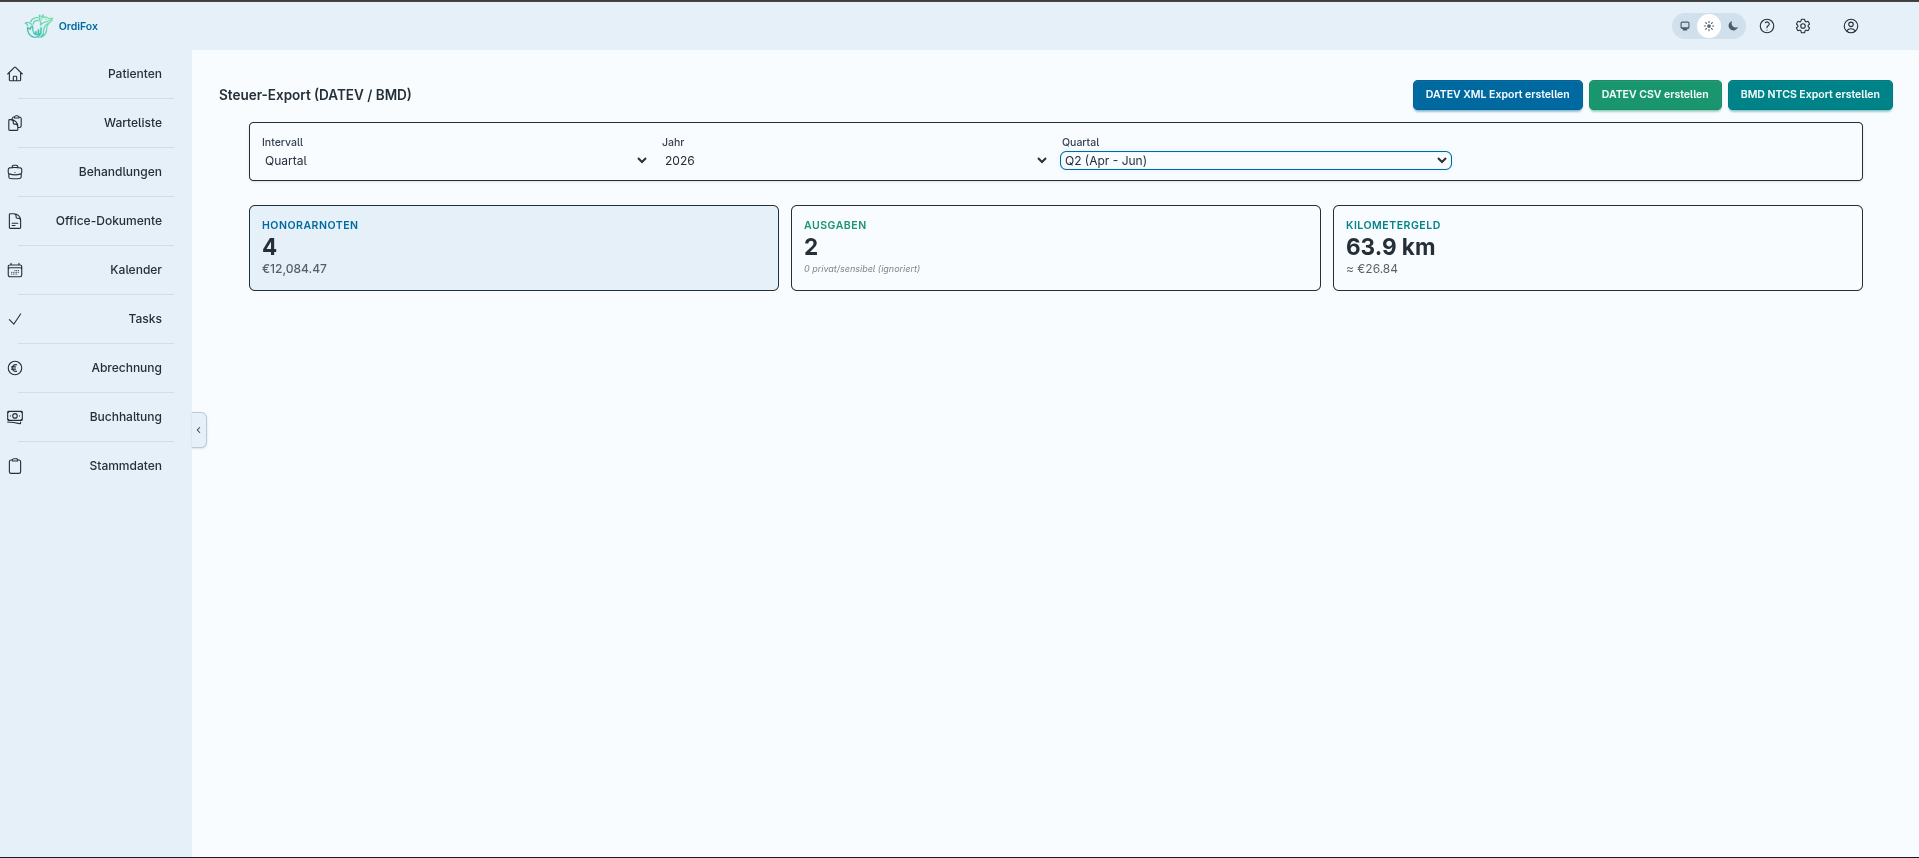Open the Intervall dropdown

455,160
